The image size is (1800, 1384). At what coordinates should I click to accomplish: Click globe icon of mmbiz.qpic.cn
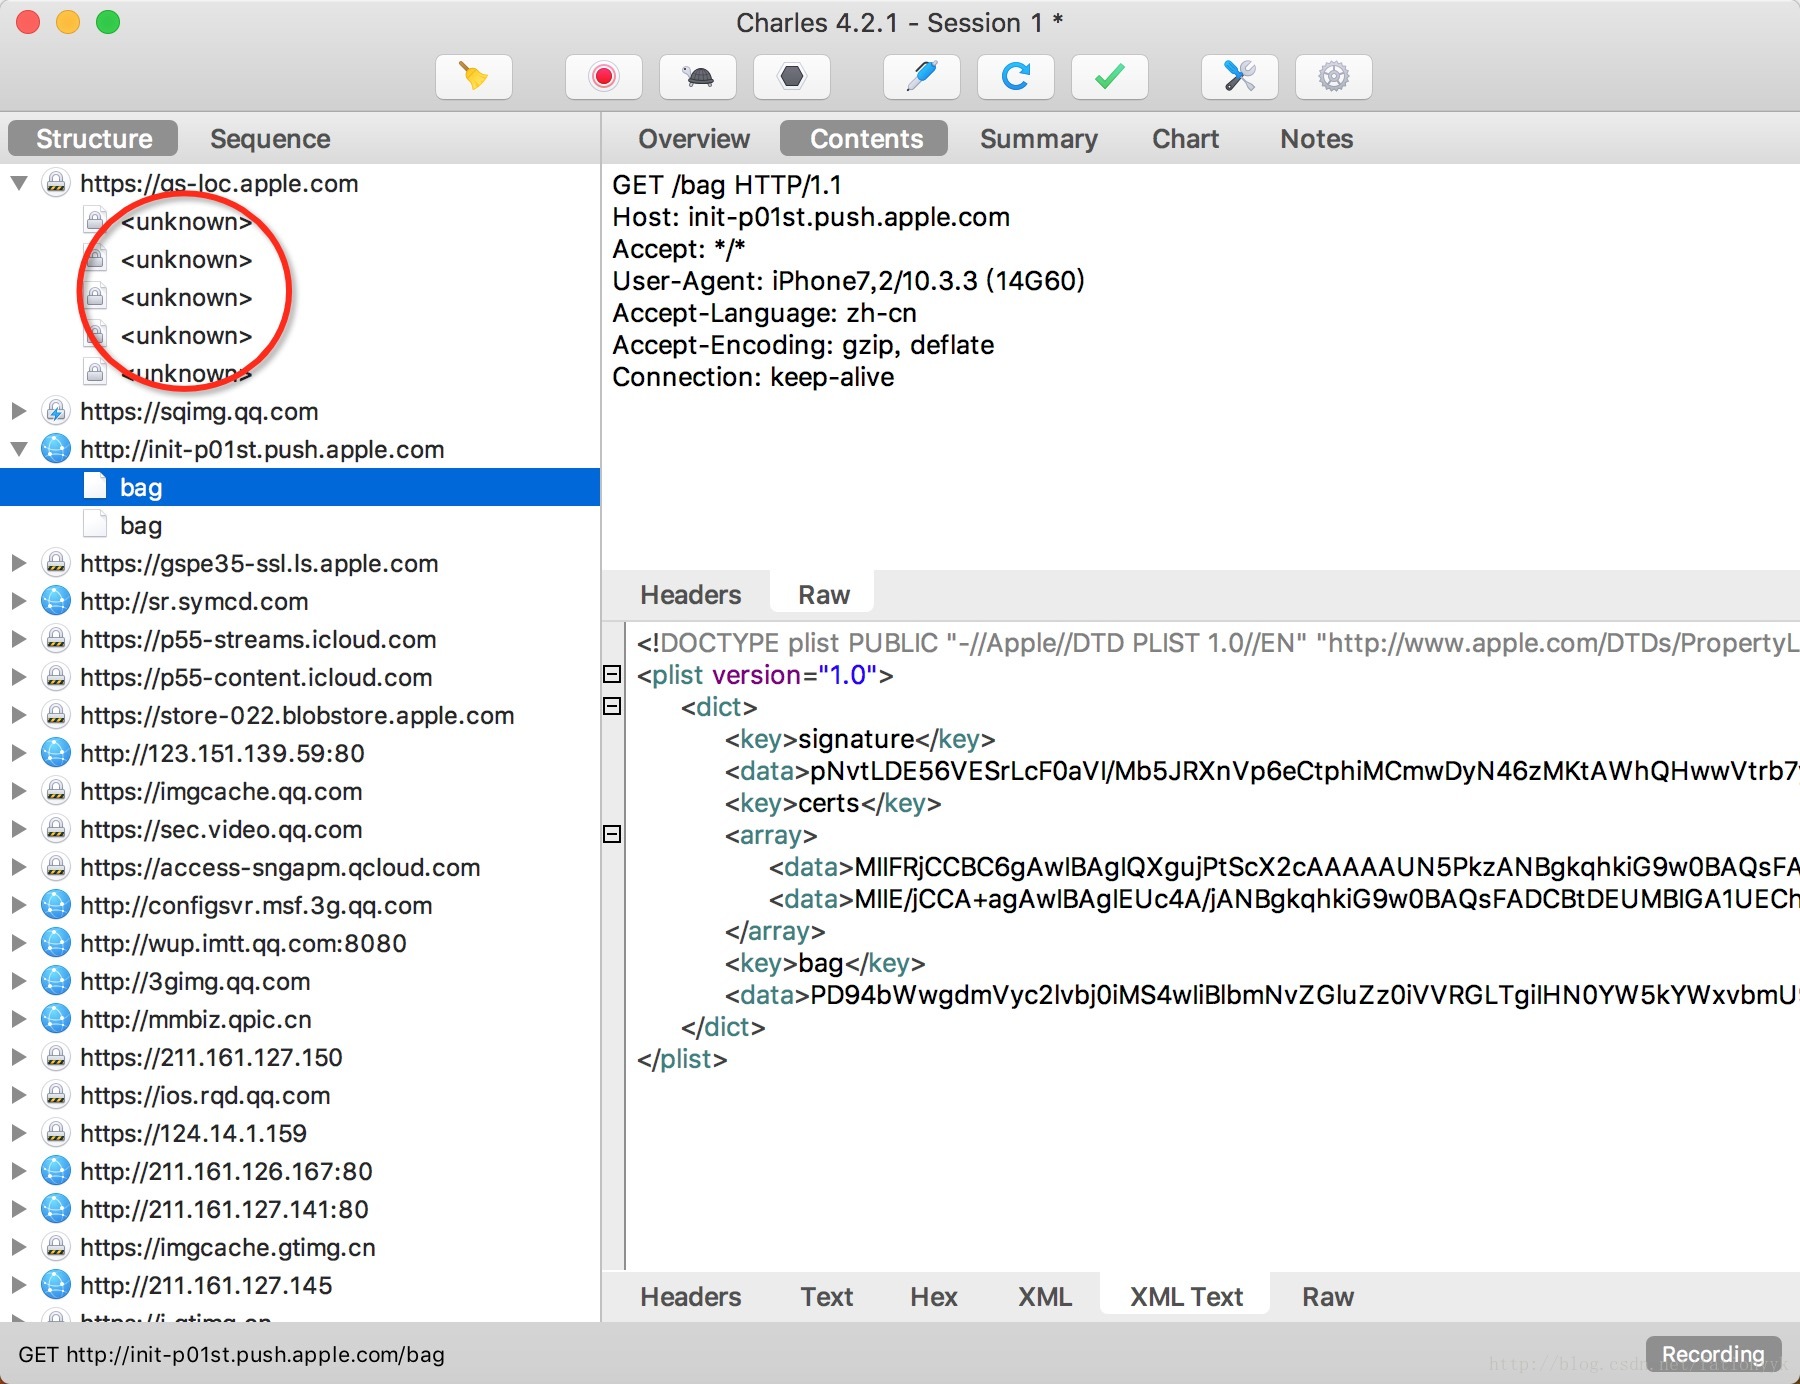pos(56,1019)
